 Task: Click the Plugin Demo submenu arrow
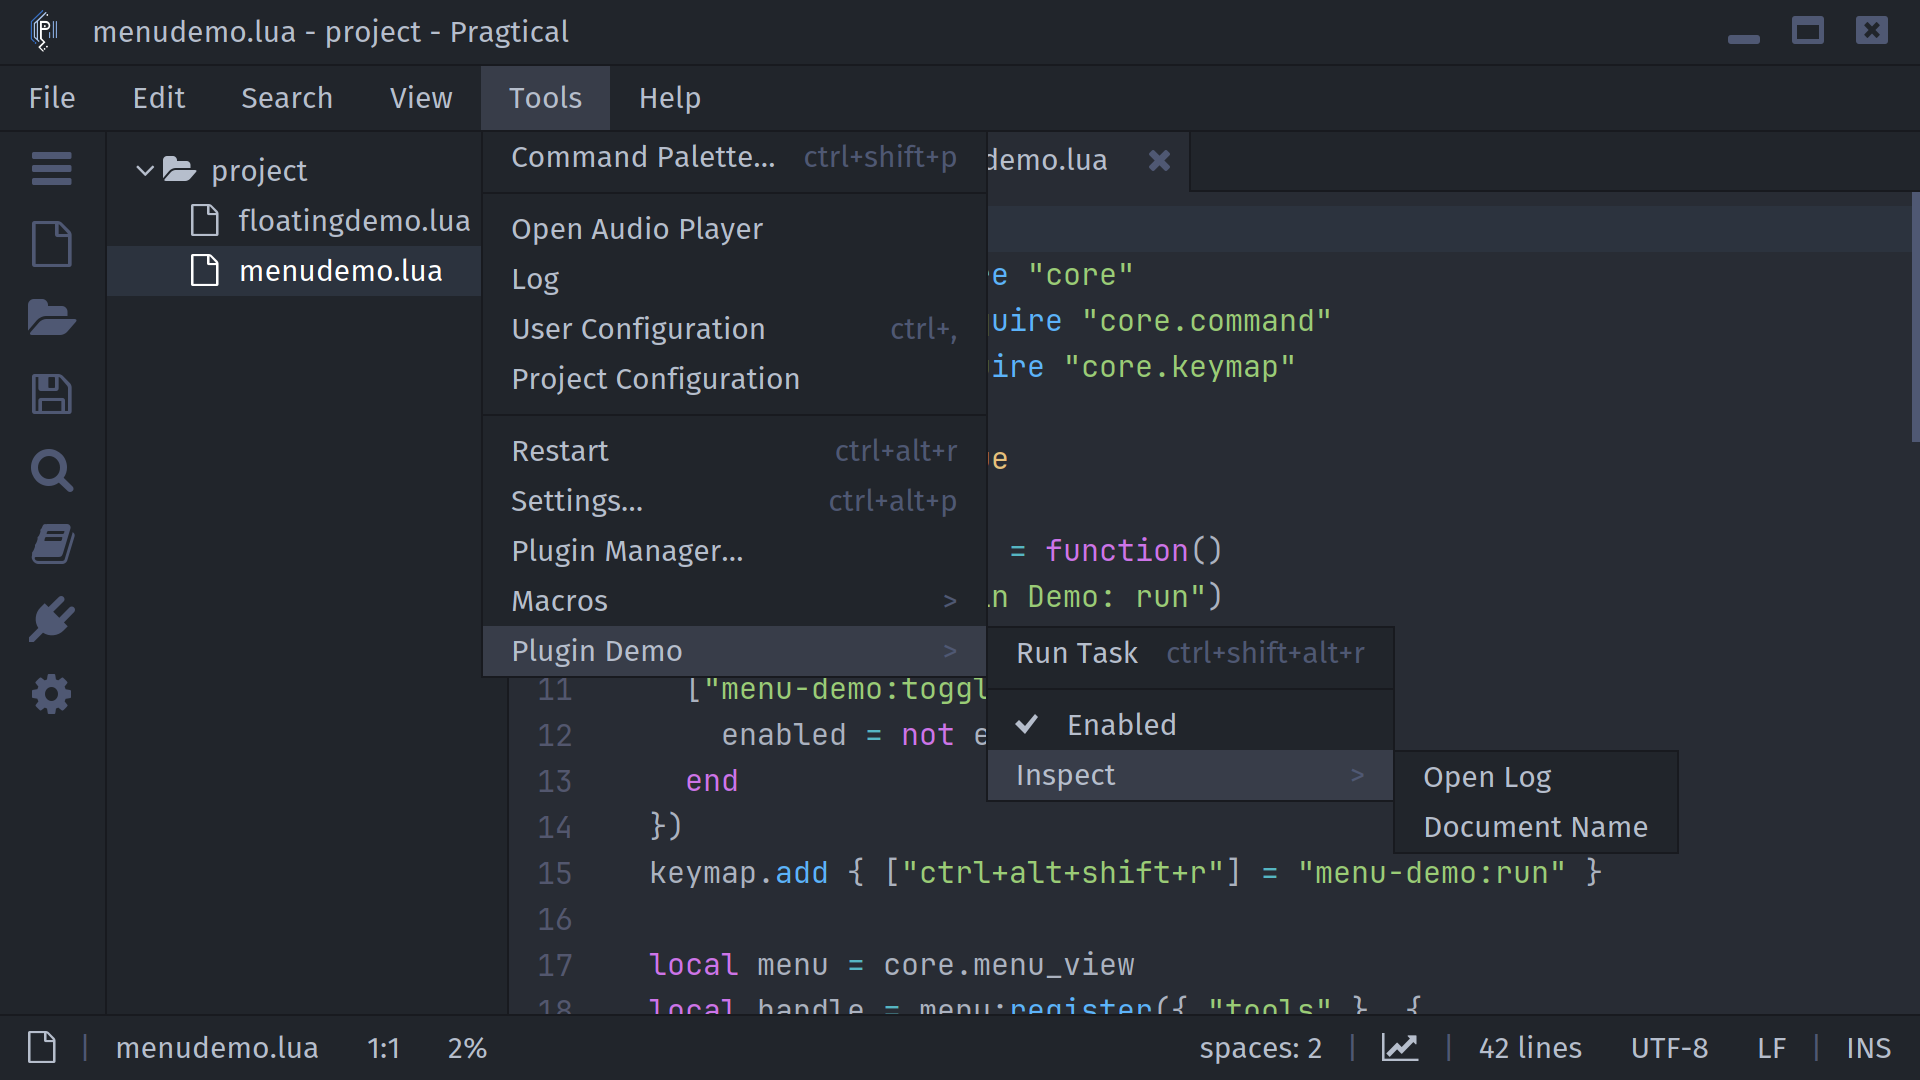[950, 651]
